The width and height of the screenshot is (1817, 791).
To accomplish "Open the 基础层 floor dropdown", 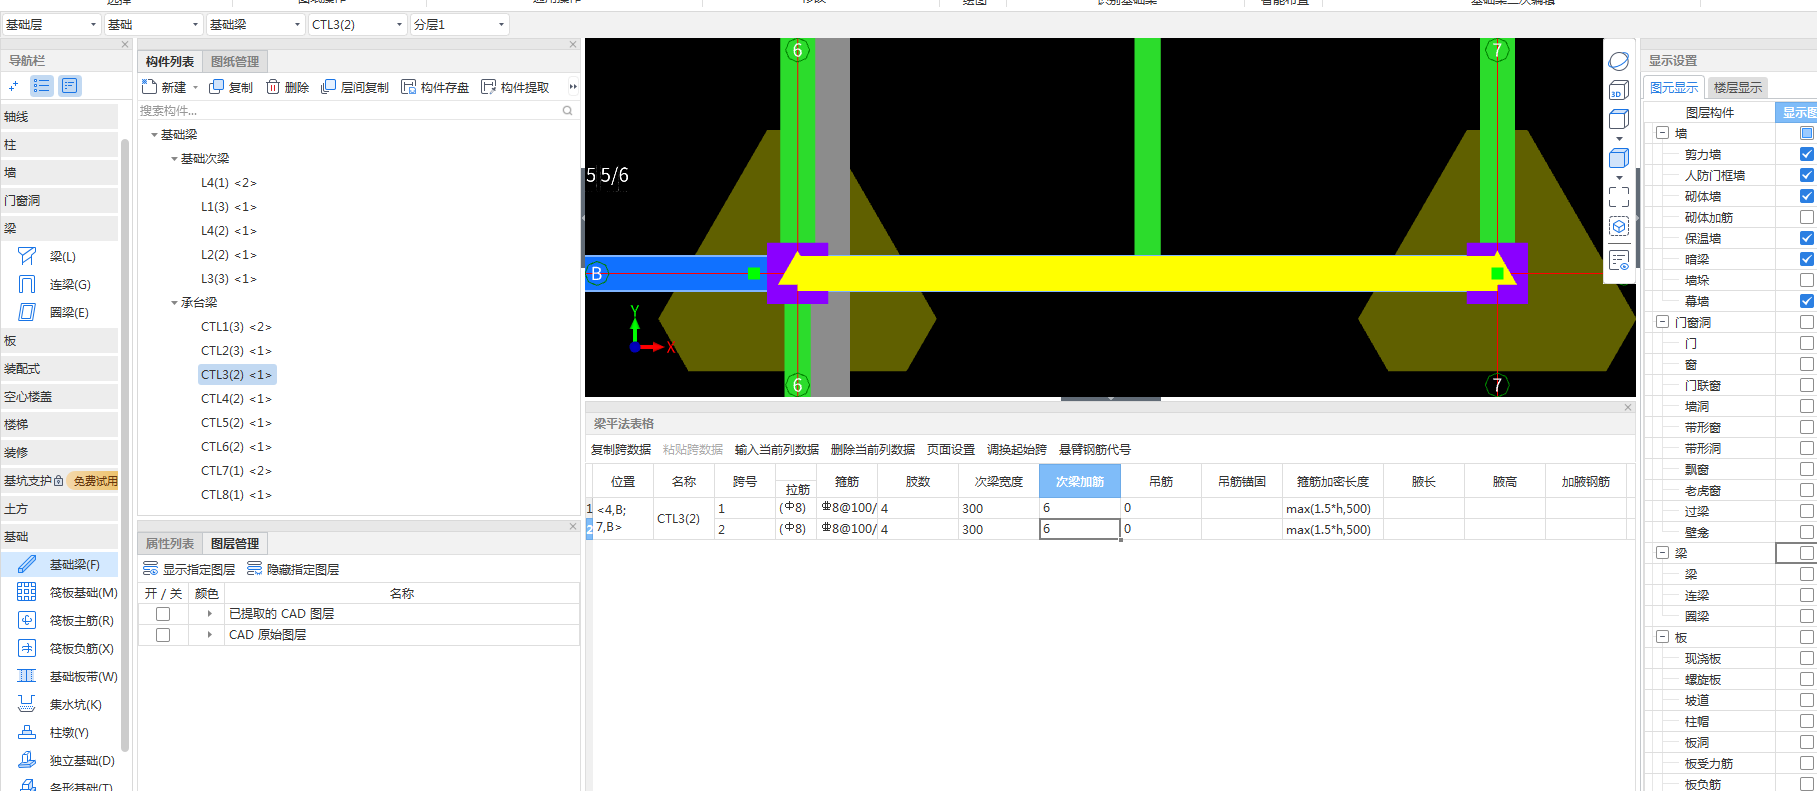I will coord(51,24).
